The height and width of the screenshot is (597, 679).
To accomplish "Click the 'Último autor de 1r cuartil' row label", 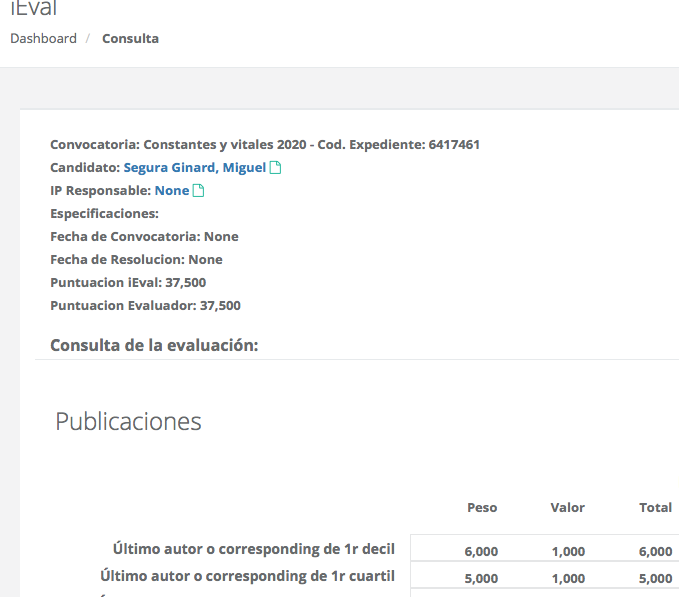I will 247,576.
